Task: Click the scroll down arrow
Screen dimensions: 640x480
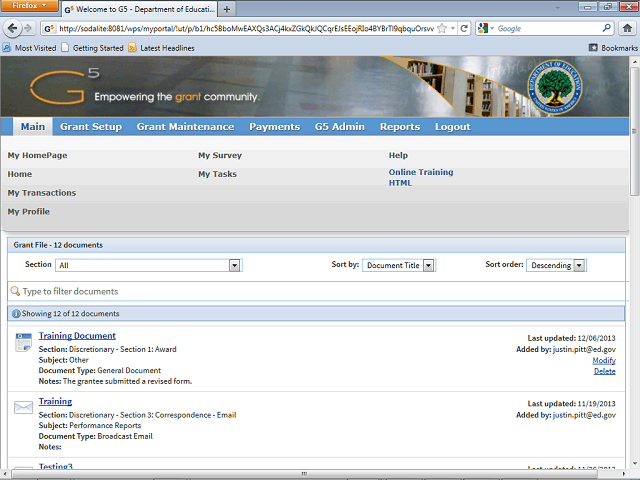Action: click(635, 464)
